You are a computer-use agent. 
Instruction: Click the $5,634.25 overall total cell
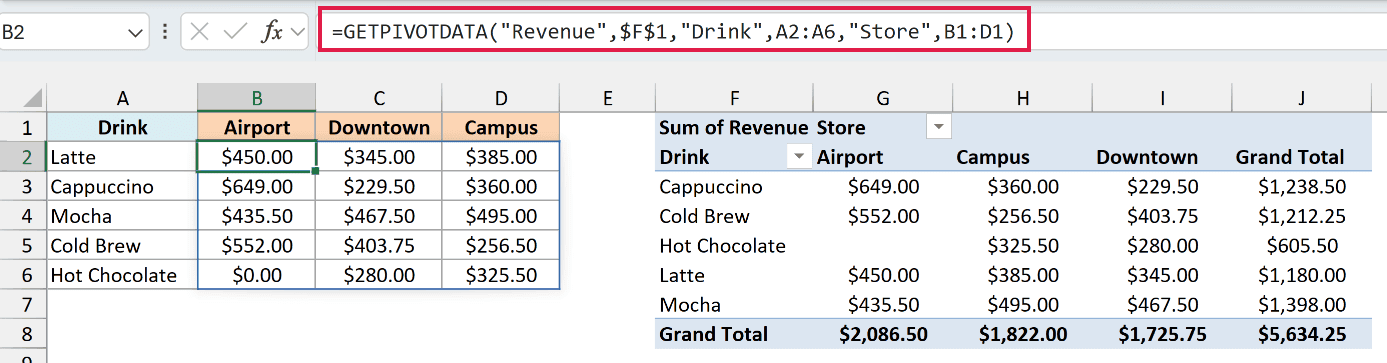coord(1302,334)
